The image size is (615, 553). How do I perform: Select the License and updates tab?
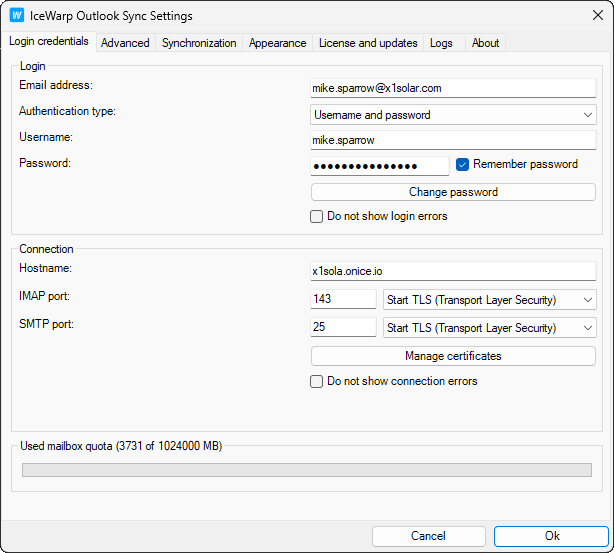(x=368, y=43)
